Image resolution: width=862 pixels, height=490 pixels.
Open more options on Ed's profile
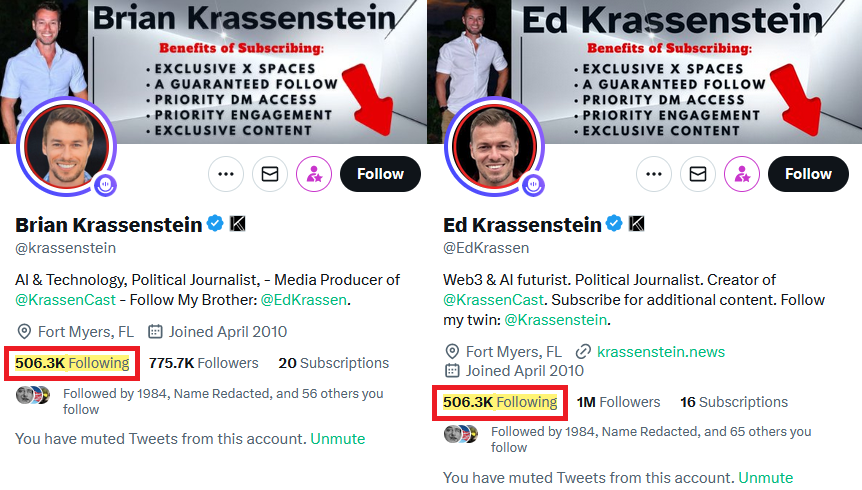(x=654, y=174)
